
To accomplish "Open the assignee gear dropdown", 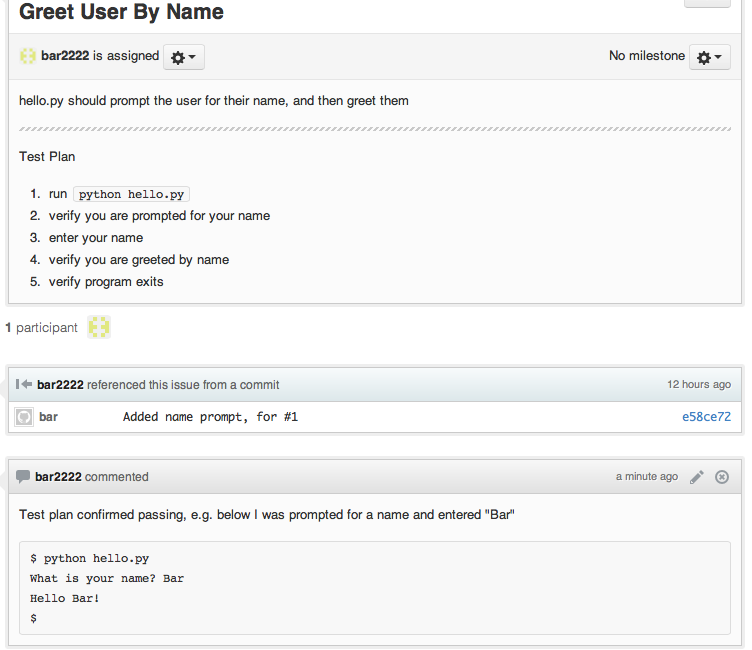I will 183,57.
